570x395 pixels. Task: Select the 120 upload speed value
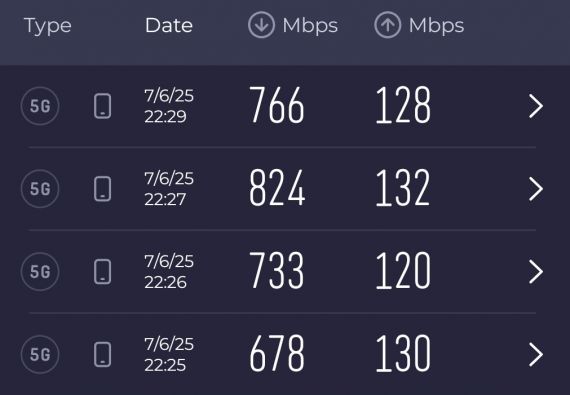click(403, 271)
